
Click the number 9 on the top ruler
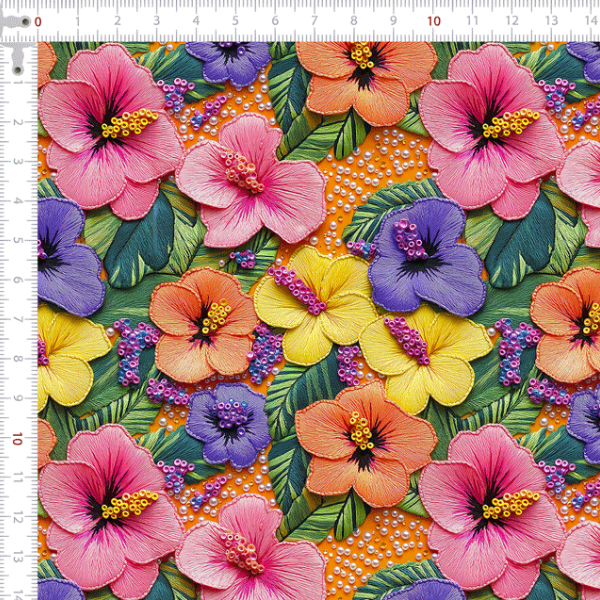pos(393,21)
